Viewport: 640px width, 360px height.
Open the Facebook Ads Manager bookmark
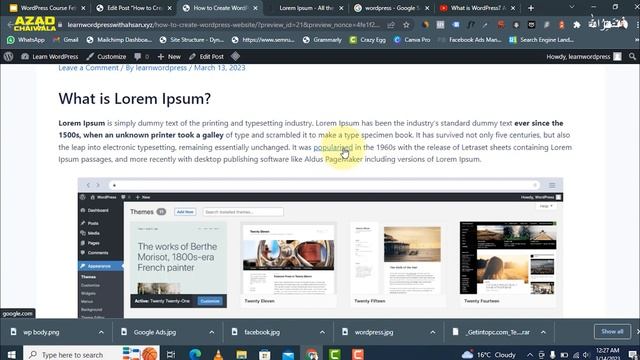pos(469,40)
